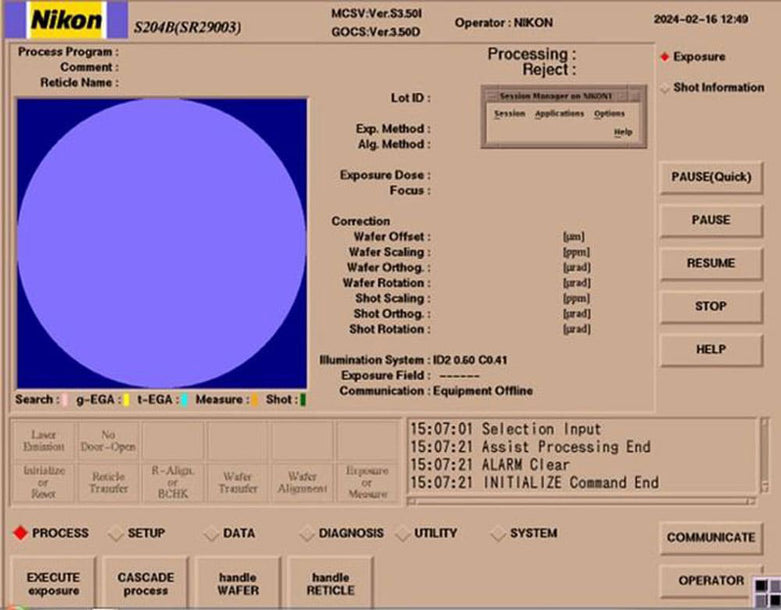The height and width of the screenshot is (610, 781).
Task: Select the Shot Information view option
Action: click(x=665, y=88)
